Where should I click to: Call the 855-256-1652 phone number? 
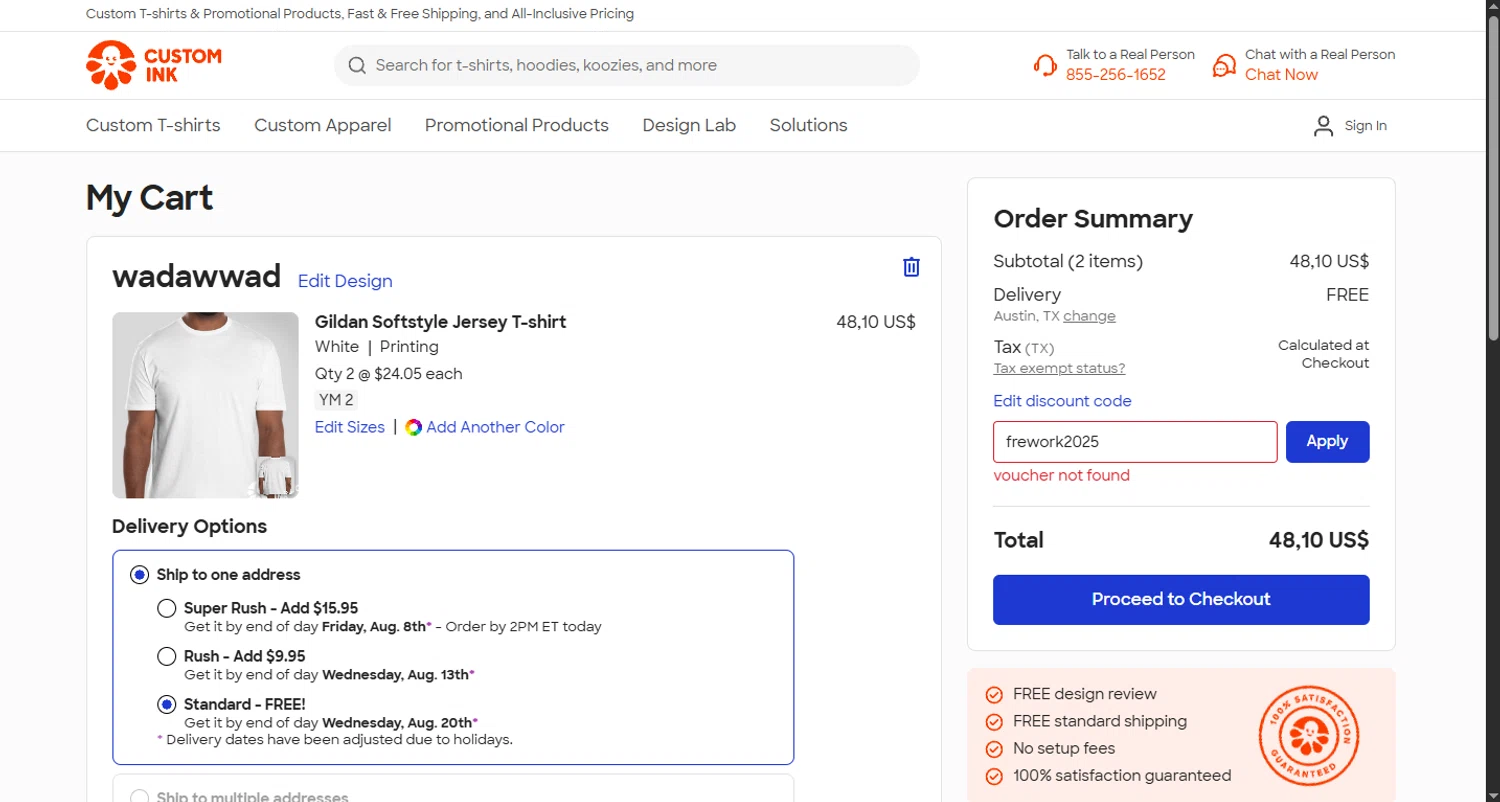[1116, 75]
